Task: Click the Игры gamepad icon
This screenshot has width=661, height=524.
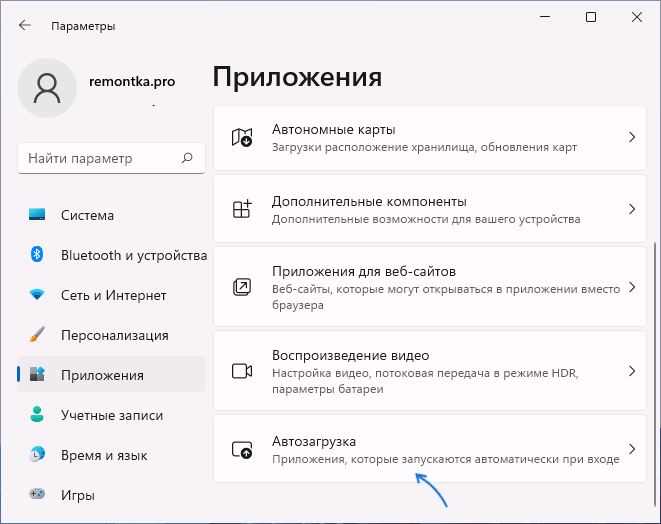Action: pos(37,493)
